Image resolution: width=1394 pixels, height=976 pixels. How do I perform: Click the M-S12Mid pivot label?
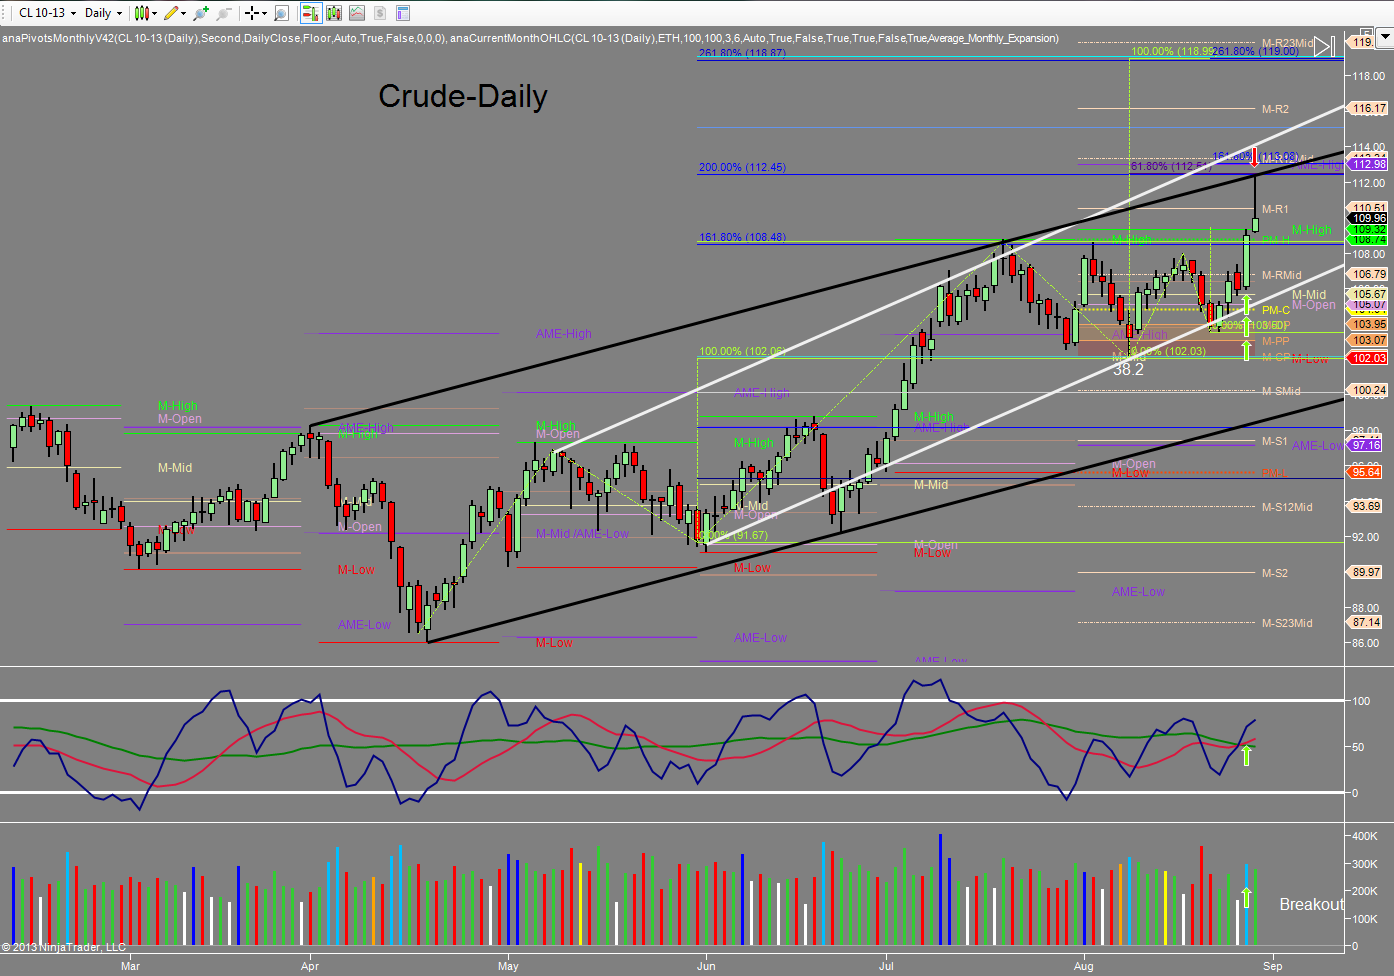pyautogui.click(x=1287, y=507)
